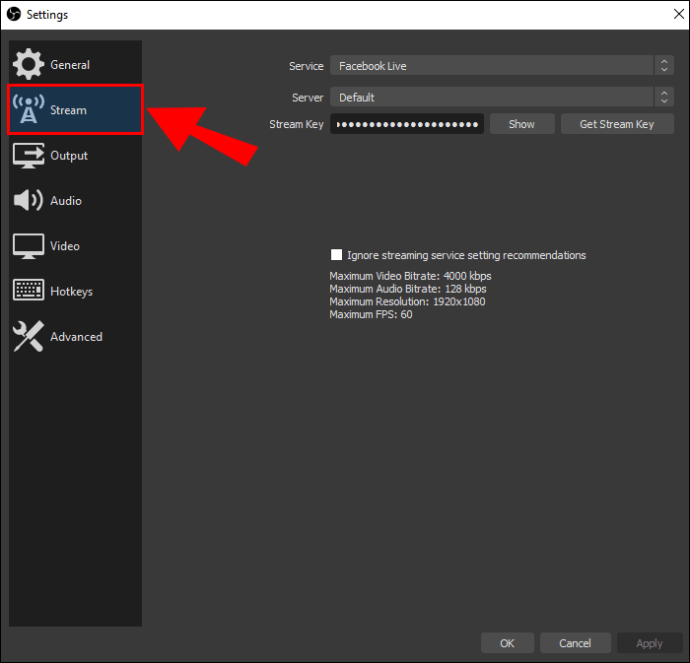The height and width of the screenshot is (663, 690).
Task: Click into the Stream Key field
Action: point(407,124)
